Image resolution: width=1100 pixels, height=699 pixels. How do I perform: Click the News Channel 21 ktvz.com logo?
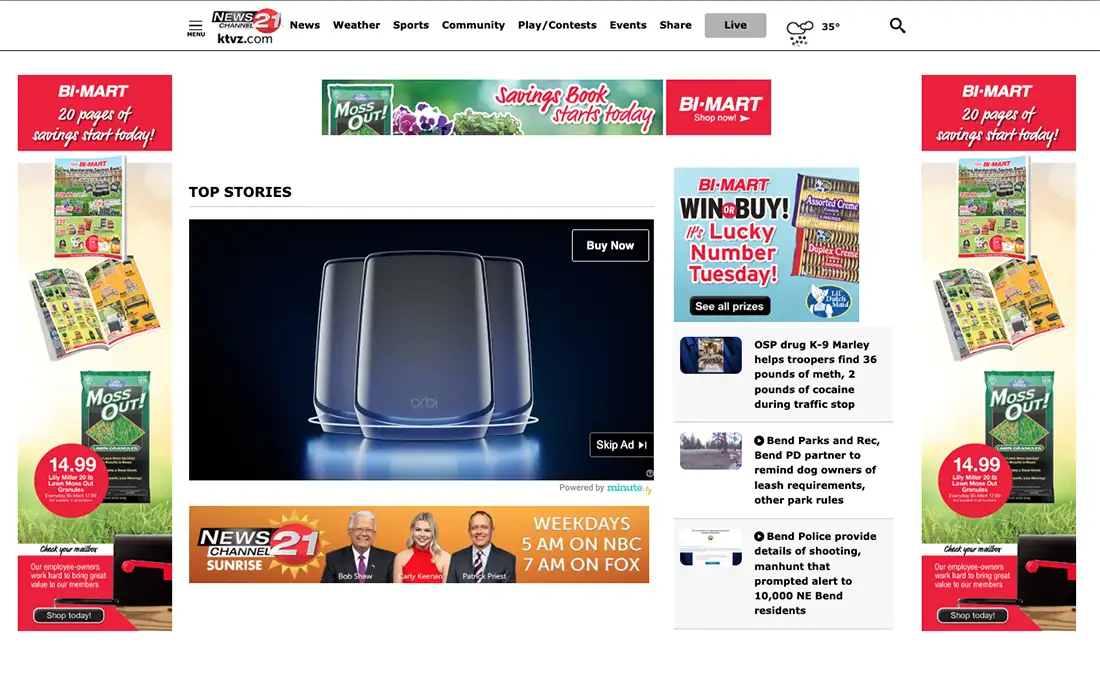[246, 27]
